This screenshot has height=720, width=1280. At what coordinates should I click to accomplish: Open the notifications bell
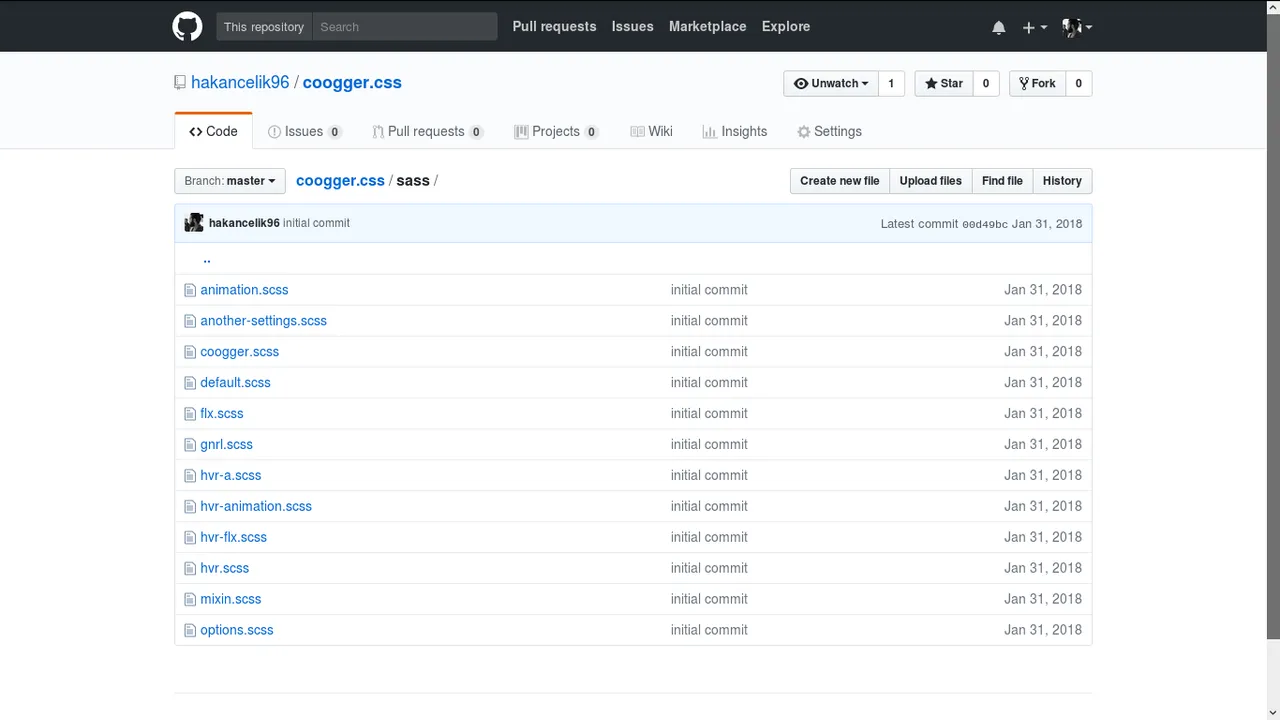(x=998, y=27)
